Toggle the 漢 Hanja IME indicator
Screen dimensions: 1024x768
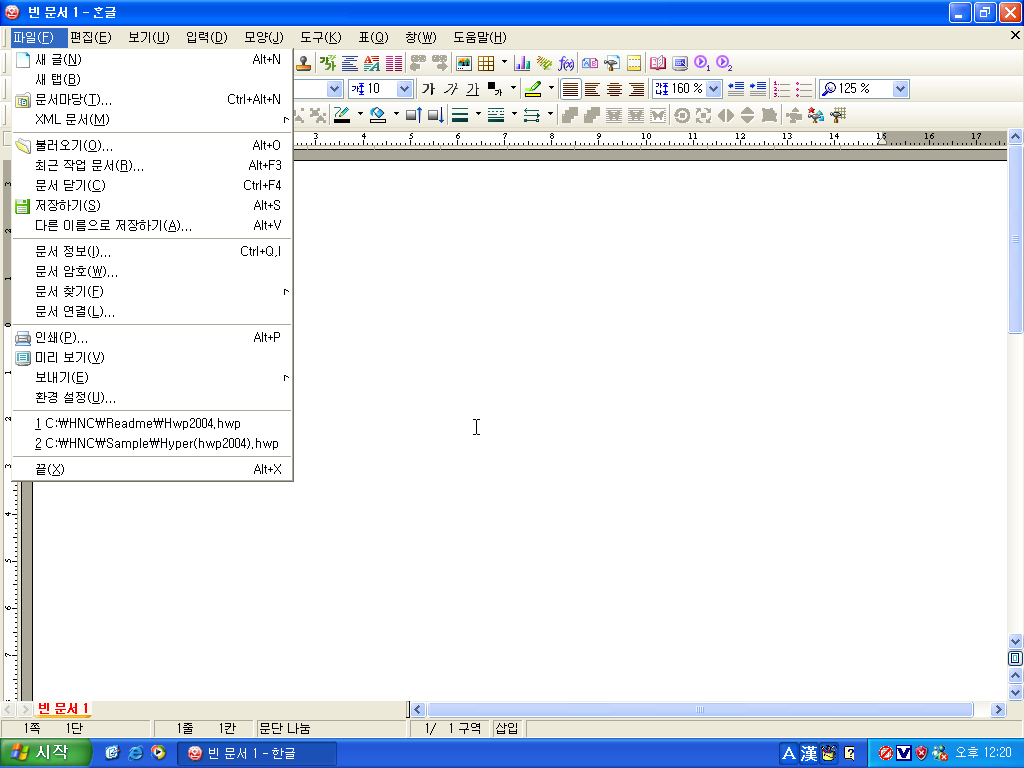tap(809, 754)
